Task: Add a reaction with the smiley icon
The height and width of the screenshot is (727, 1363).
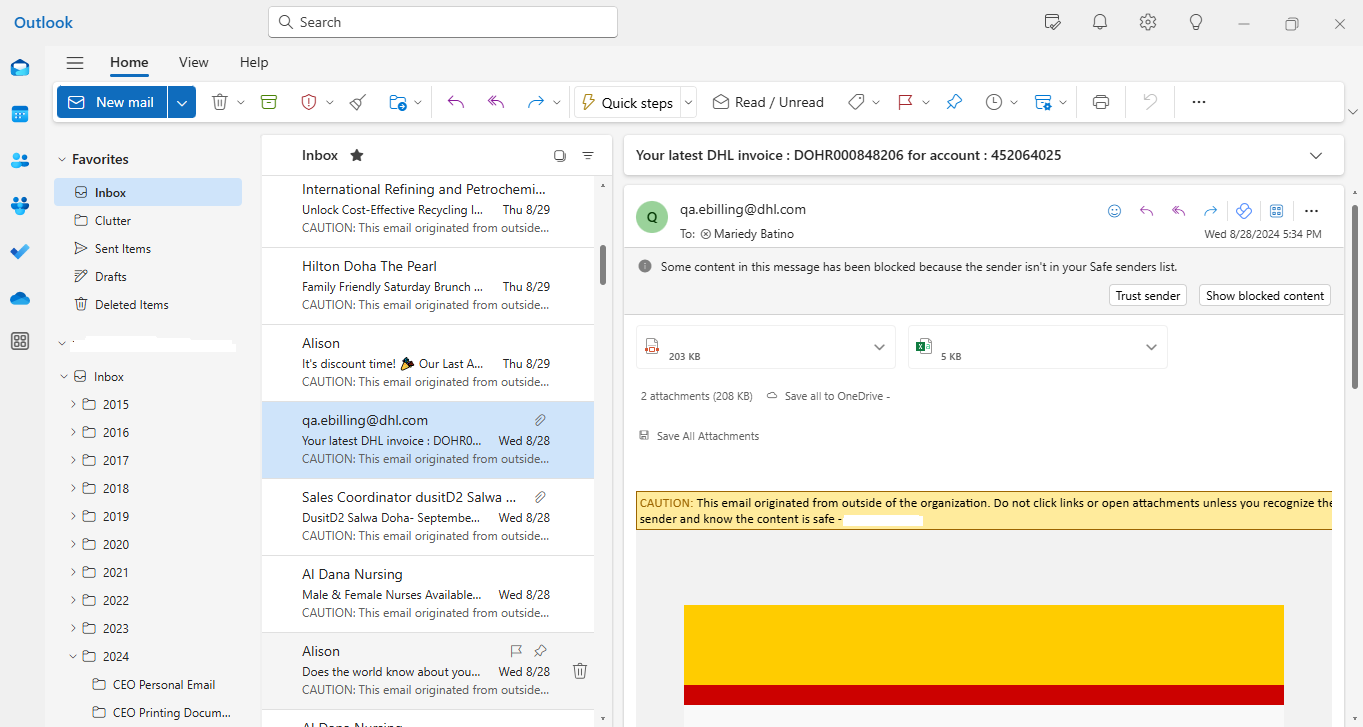Action: tap(1114, 211)
